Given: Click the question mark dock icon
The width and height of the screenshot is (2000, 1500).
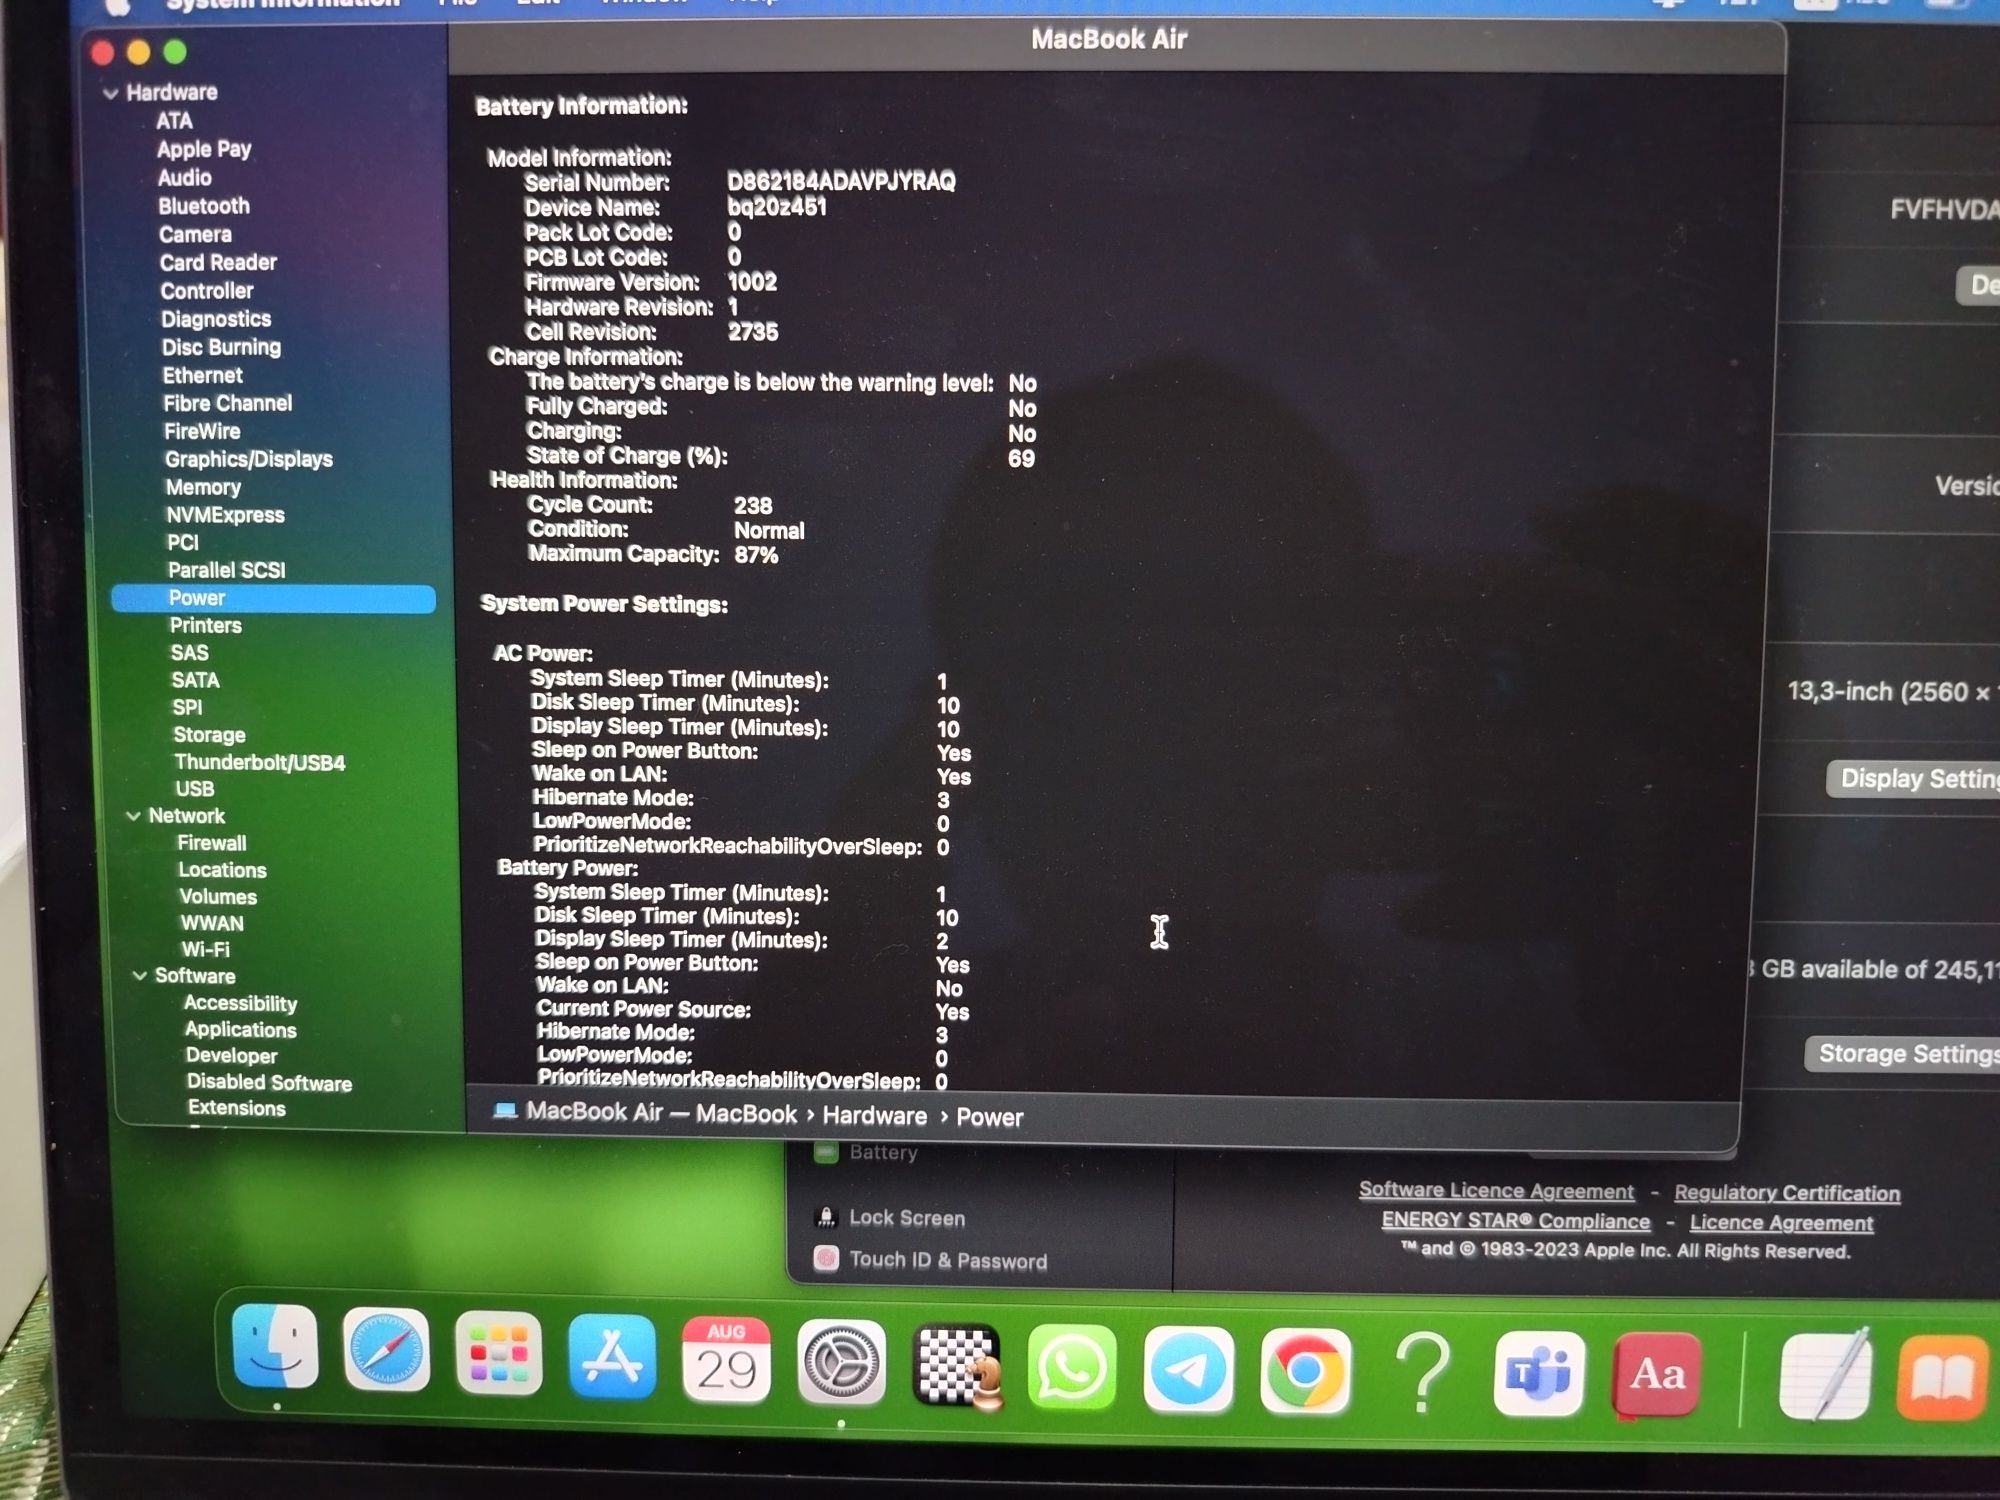Looking at the screenshot, I should click(x=1422, y=1372).
